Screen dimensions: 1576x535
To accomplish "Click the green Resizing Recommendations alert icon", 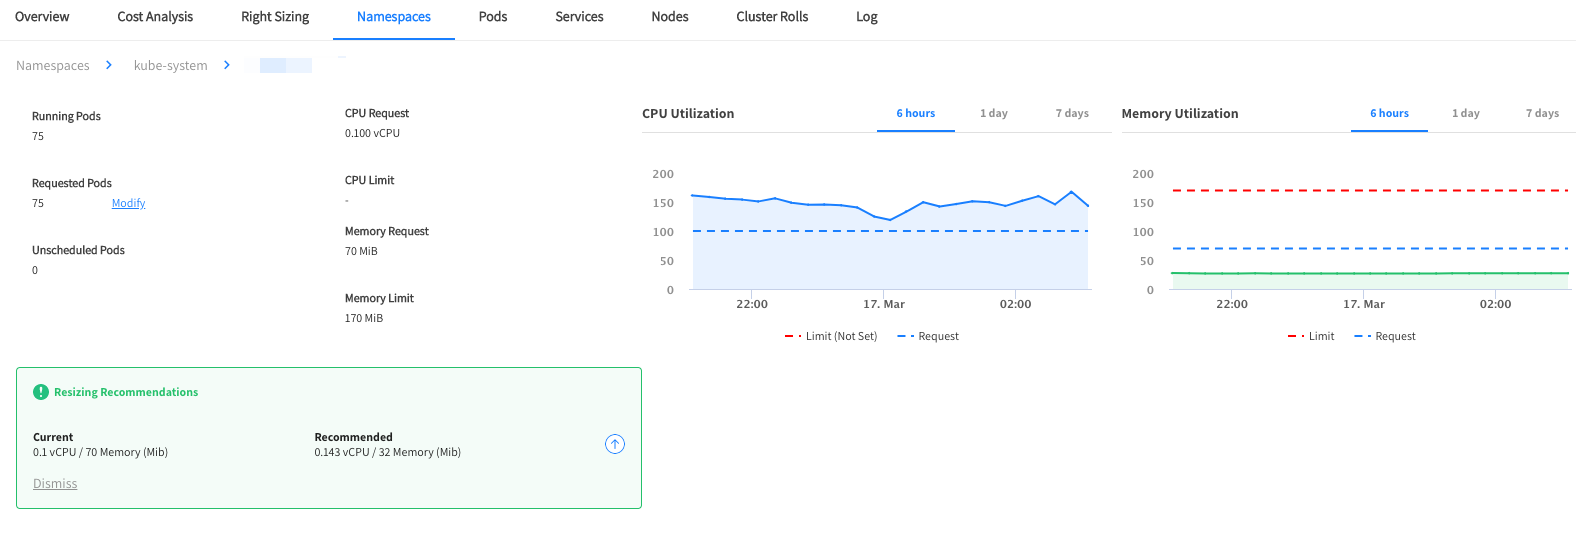I will pyautogui.click(x=41, y=392).
